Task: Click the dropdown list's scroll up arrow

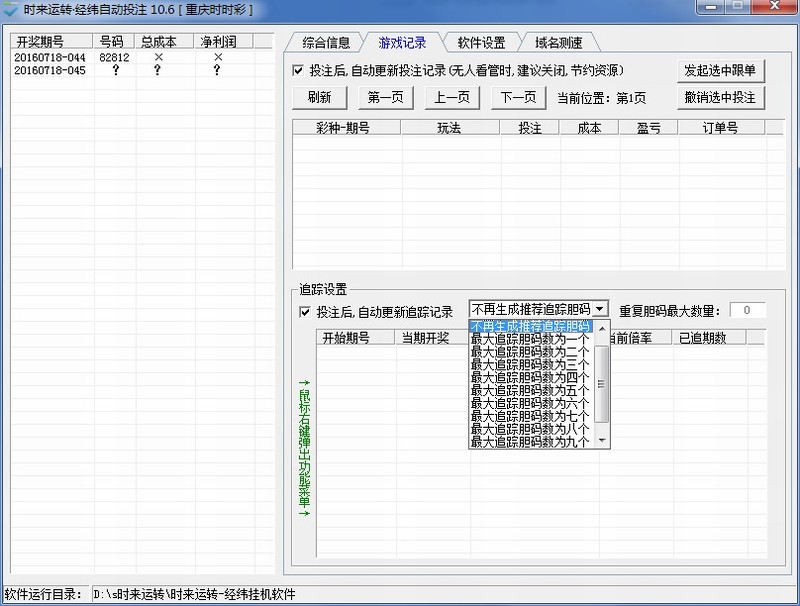Action: pyautogui.click(x=602, y=327)
